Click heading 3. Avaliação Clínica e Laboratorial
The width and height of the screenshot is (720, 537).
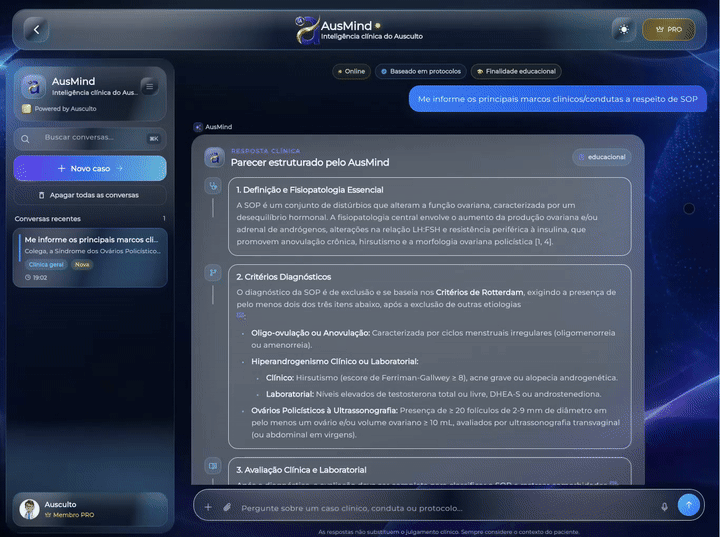click(301, 470)
